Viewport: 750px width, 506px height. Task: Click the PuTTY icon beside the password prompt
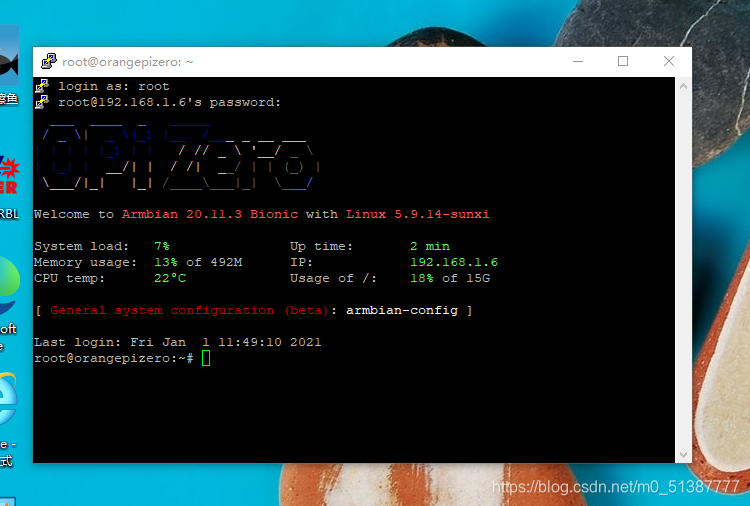tap(42, 102)
